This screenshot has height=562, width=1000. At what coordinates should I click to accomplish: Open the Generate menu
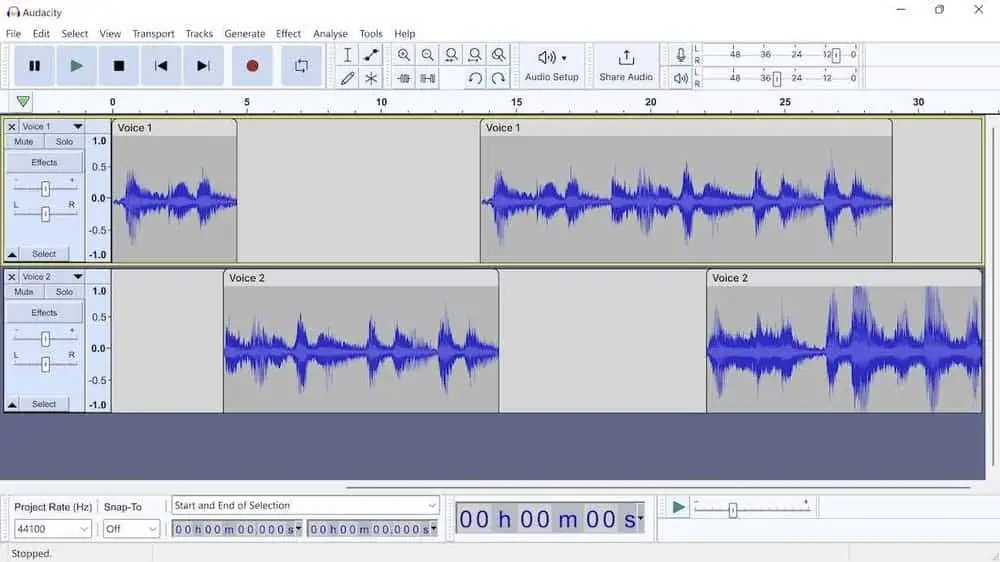[x=244, y=33]
